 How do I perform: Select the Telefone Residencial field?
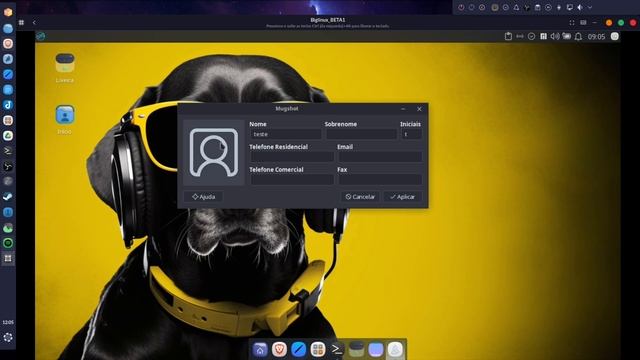(292, 157)
